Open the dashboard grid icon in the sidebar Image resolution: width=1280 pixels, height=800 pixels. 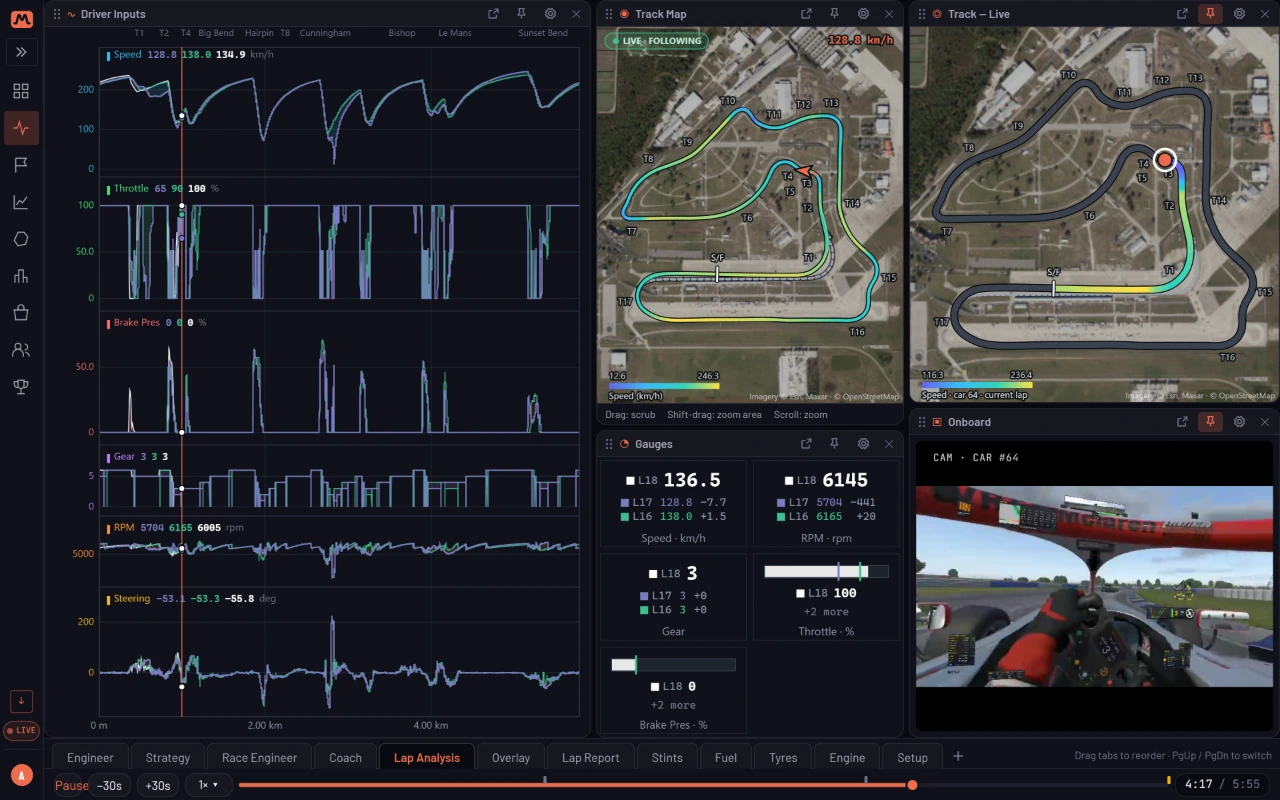pos(21,91)
